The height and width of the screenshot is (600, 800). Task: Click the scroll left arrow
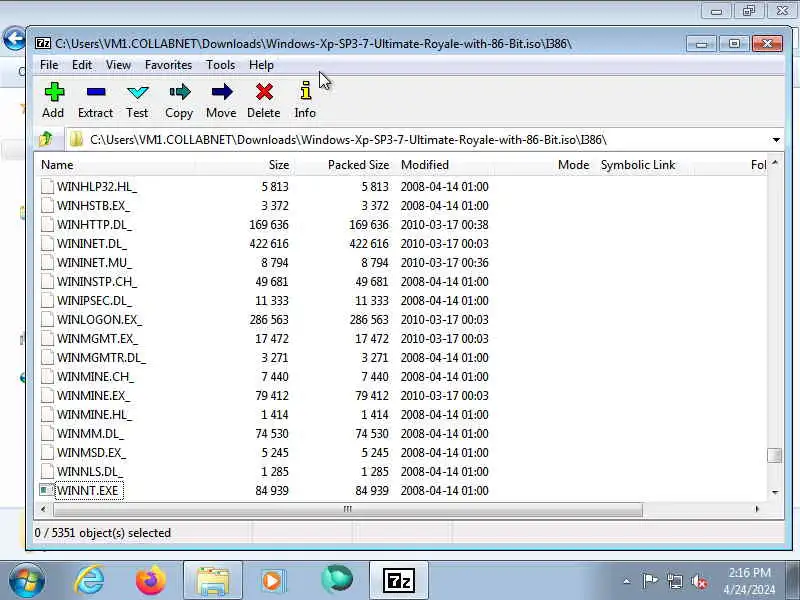click(43, 509)
